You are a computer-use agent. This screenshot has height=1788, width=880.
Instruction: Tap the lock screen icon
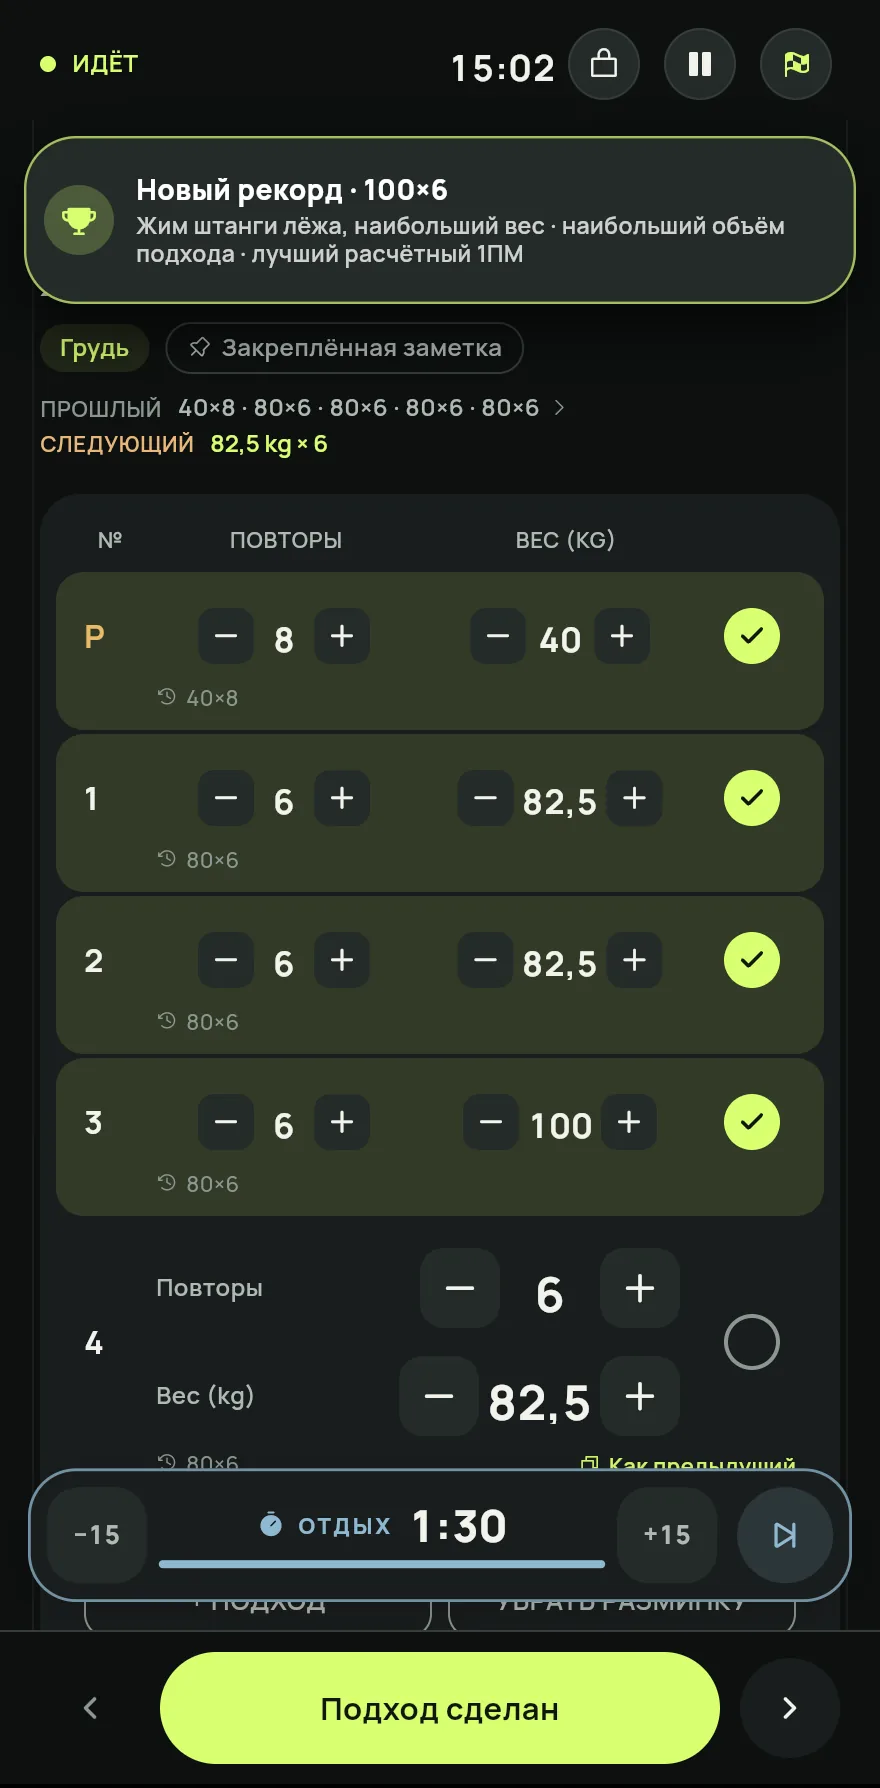(604, 64)
